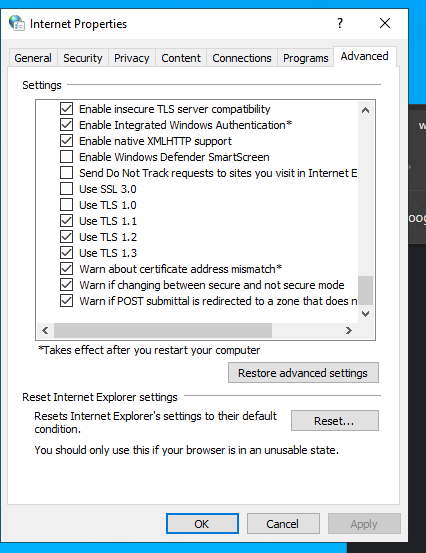This screenshot has width=426, height=553.
Task: Select the Content tab
Action: click(x=181, y=58)
